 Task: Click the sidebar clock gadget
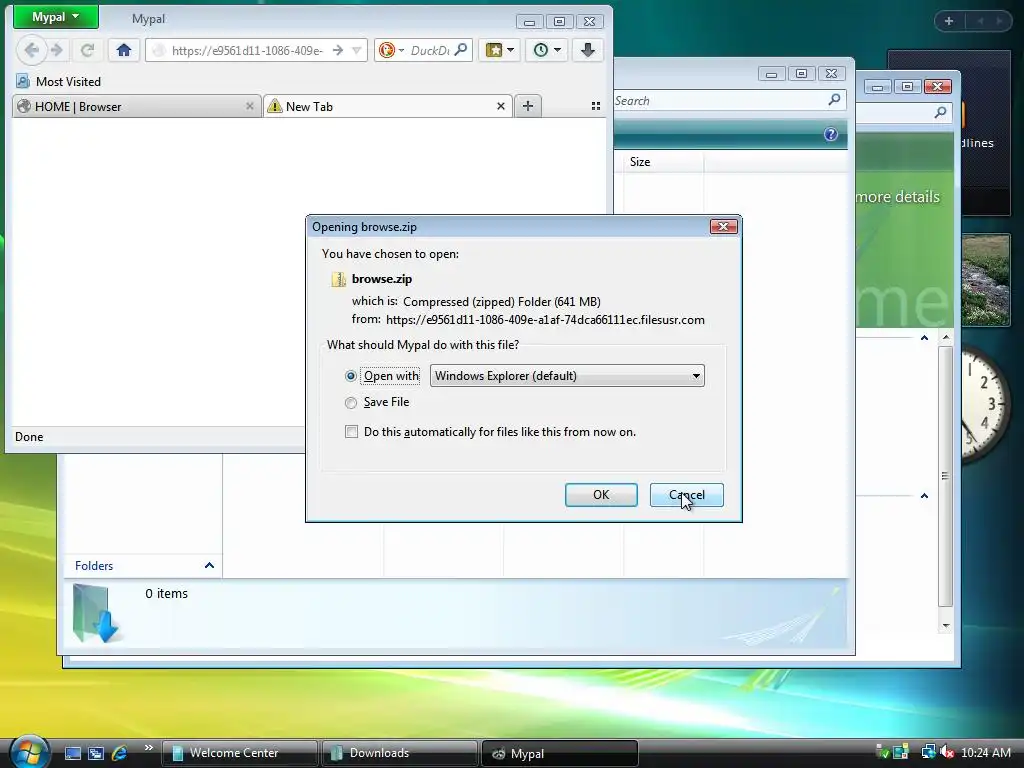985,404
